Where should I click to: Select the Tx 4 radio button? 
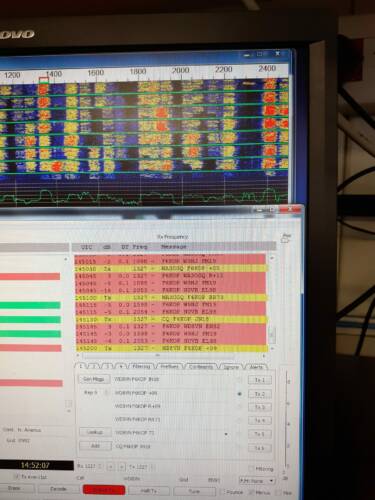click(x=239, y=421)
